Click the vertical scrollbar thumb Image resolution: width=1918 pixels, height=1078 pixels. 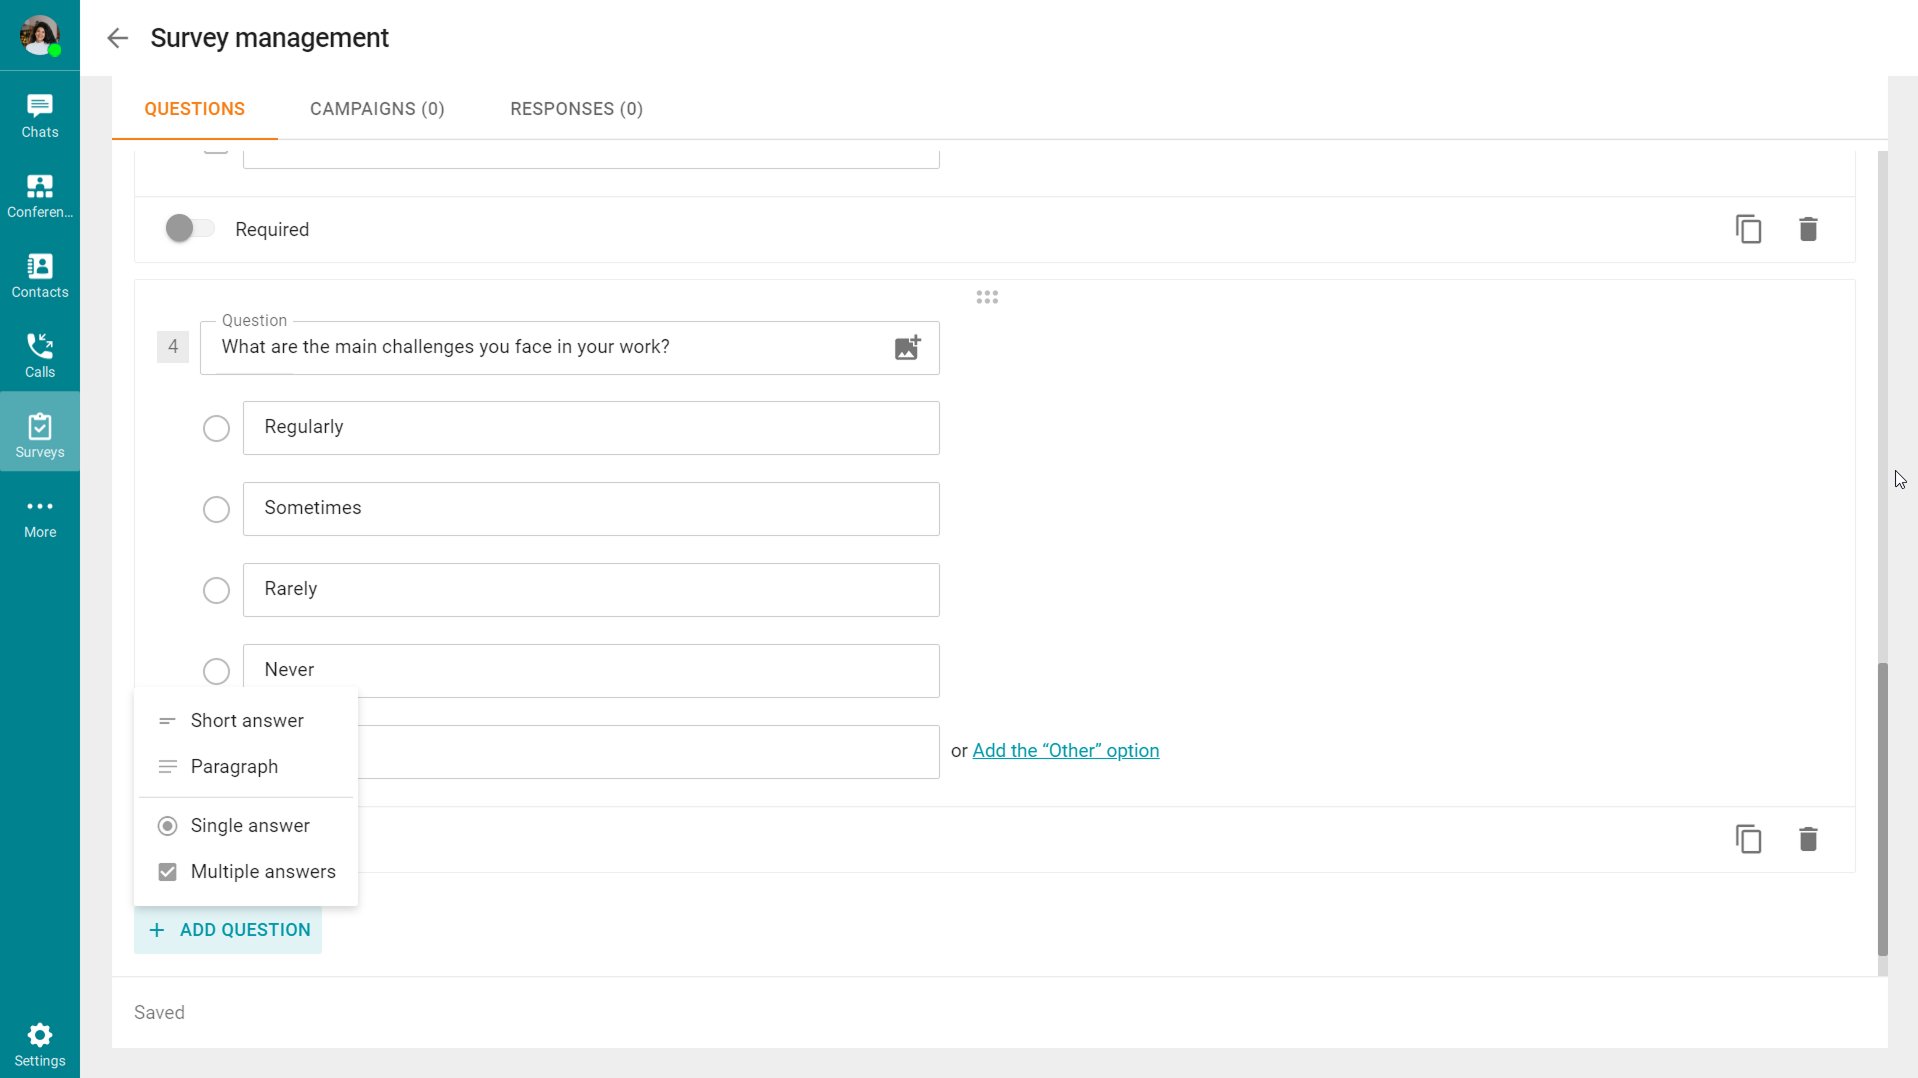pyautogui.click(x=1882, y=808)
